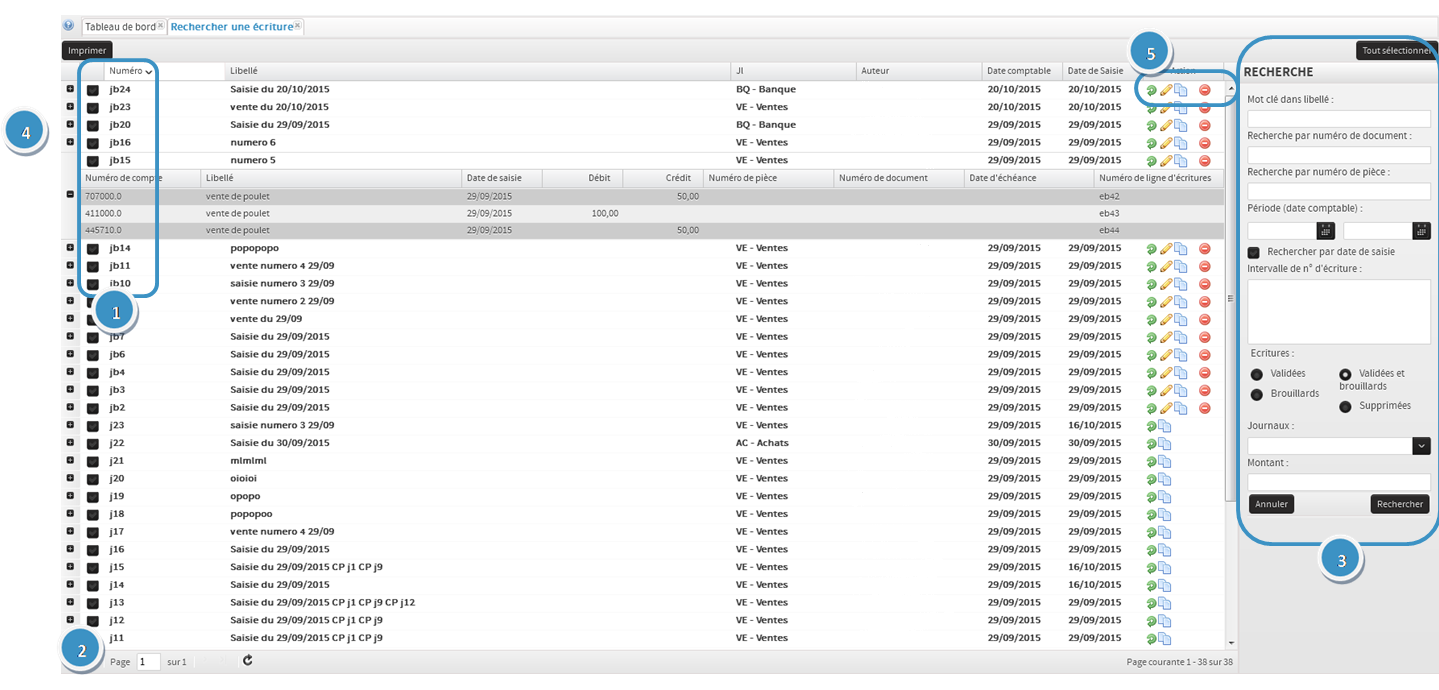
Task: Click inside the Montant input field
Action: coord(1337,482)
